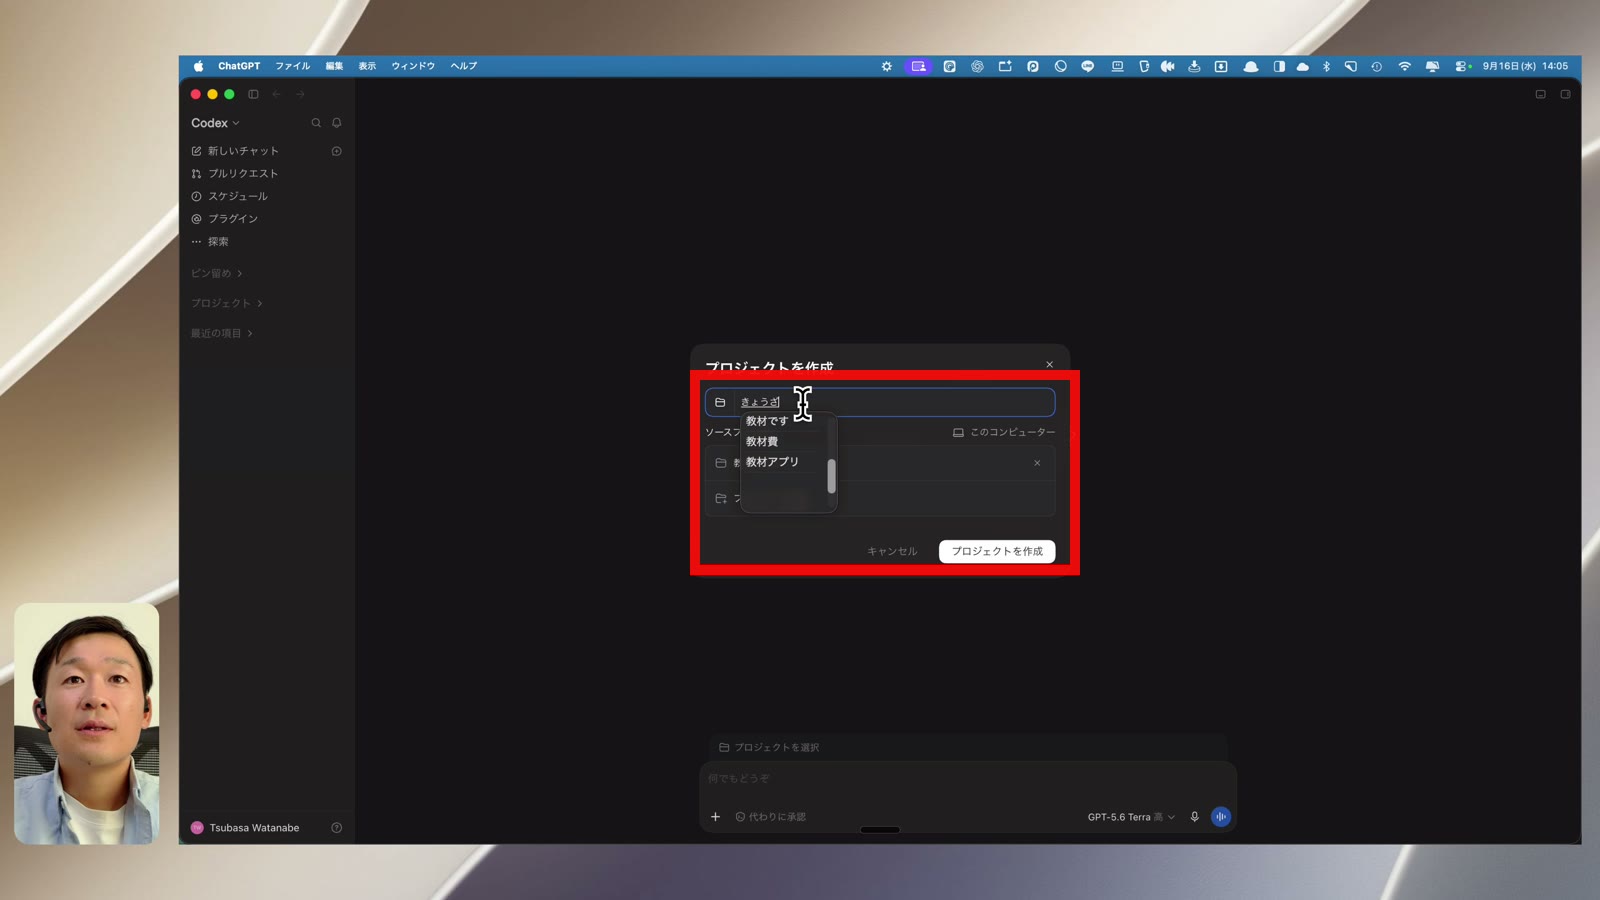Go back with the left arrow

(276, 94)
